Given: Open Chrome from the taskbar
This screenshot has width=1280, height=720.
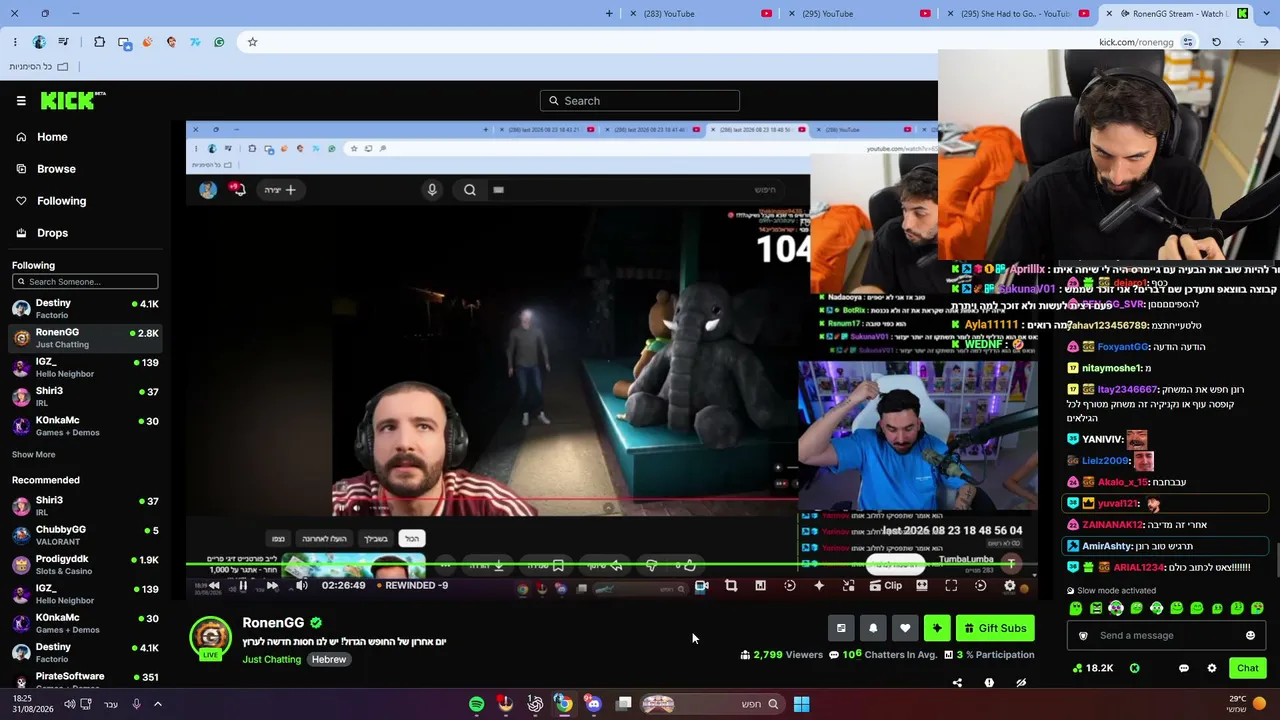Looking at the screenshot, I should click(564, 704).
